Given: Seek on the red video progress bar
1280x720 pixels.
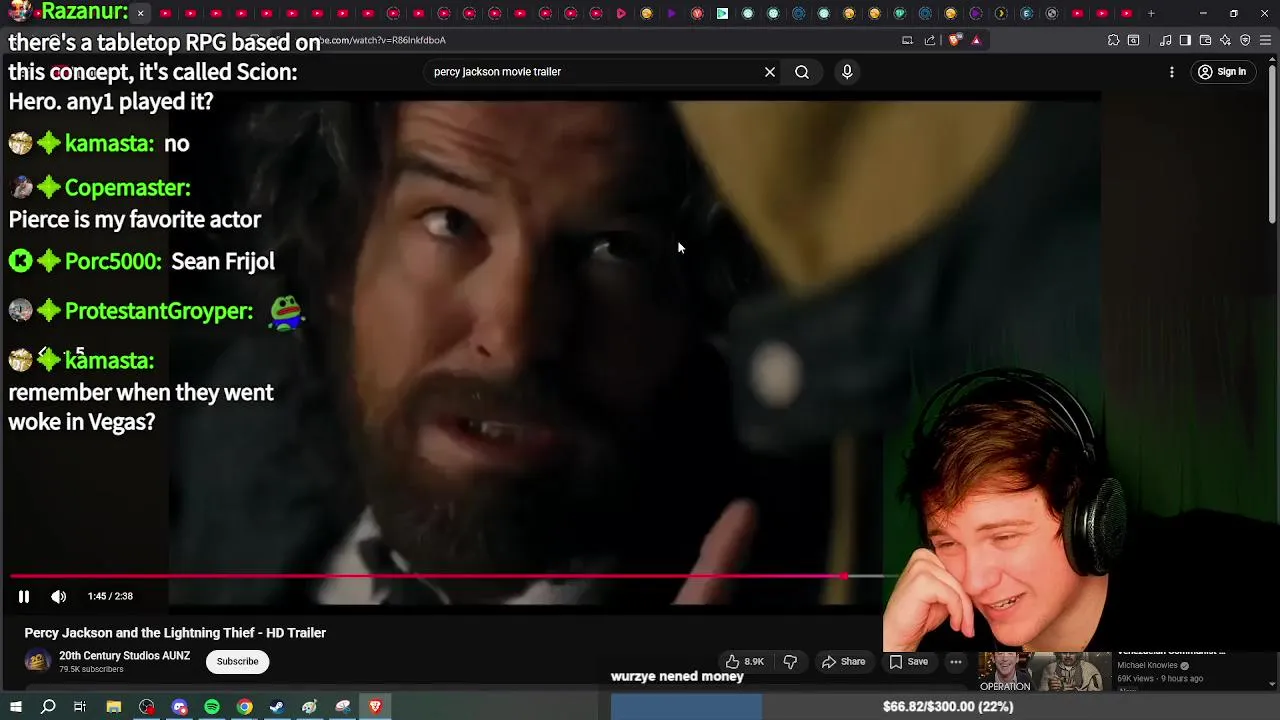Looking at the screenshot, I should coord(446,576).
